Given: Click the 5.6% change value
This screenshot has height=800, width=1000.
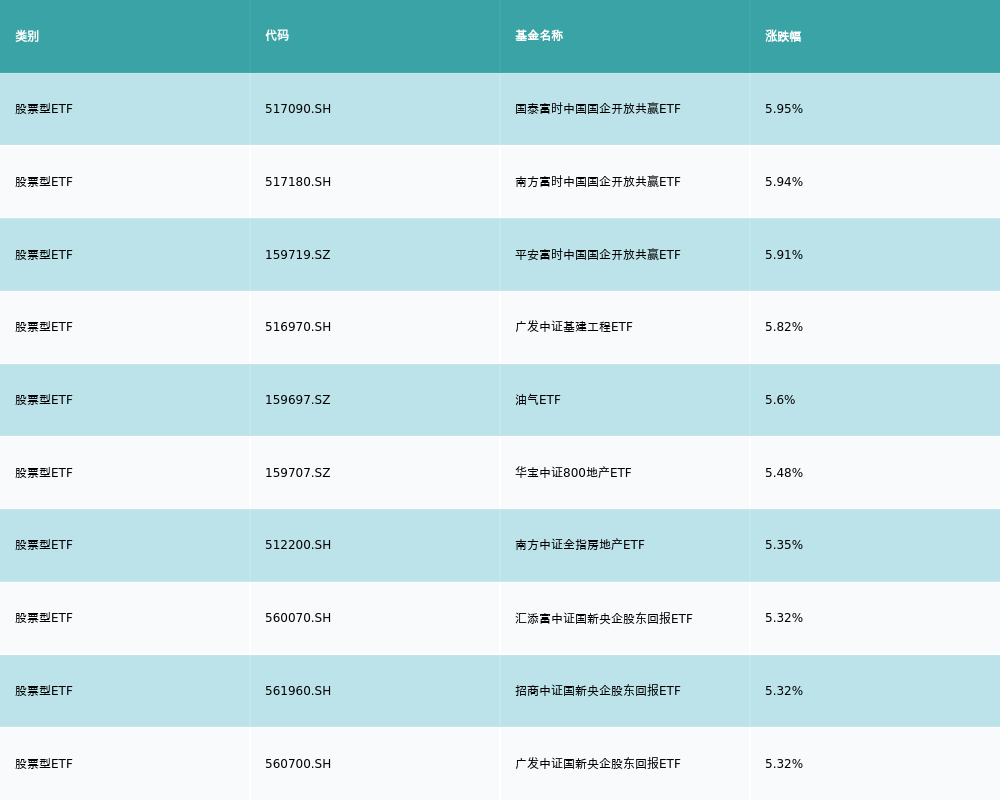Looking at the screenshot, I should pyautogui.click(x=780, y=400).
